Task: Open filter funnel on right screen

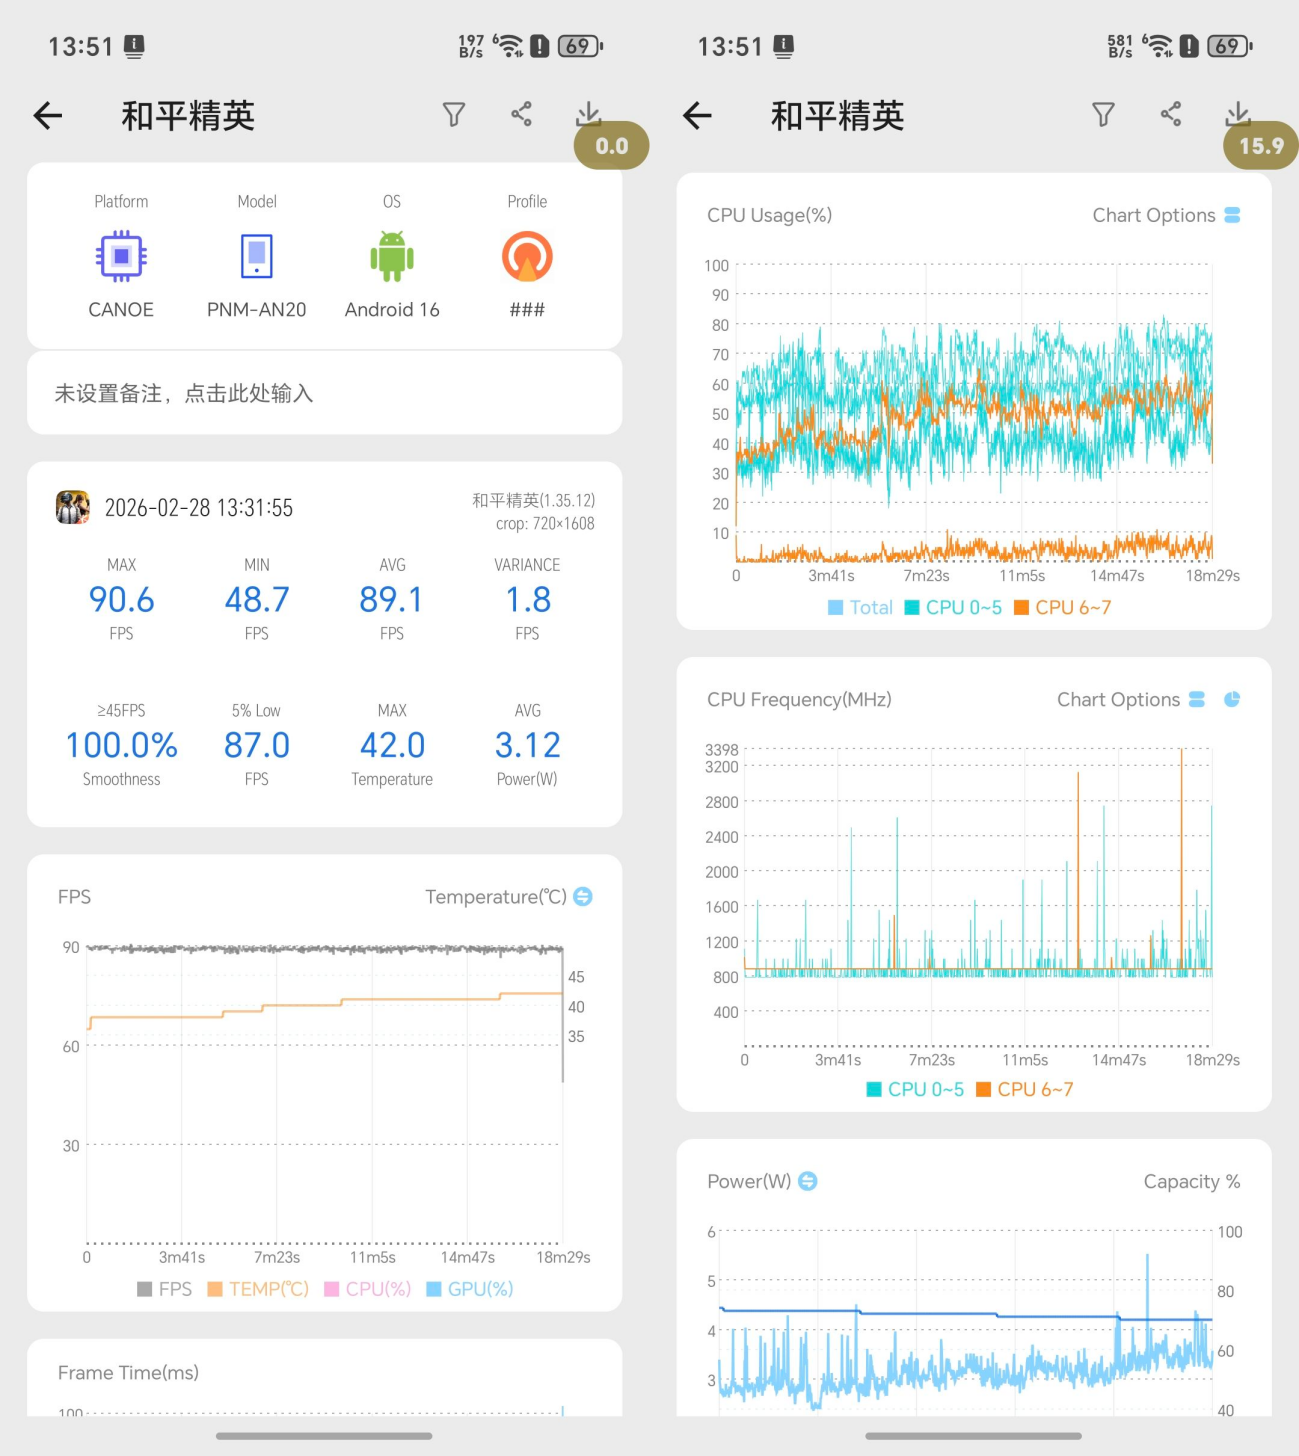Action: pos(1103,115)
